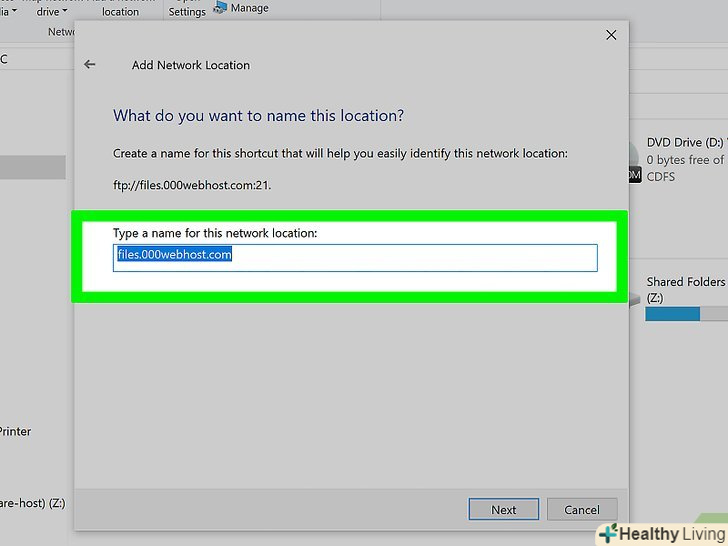Click the Shared Folders usage bar
728x546 pixels.
[686, 314]
